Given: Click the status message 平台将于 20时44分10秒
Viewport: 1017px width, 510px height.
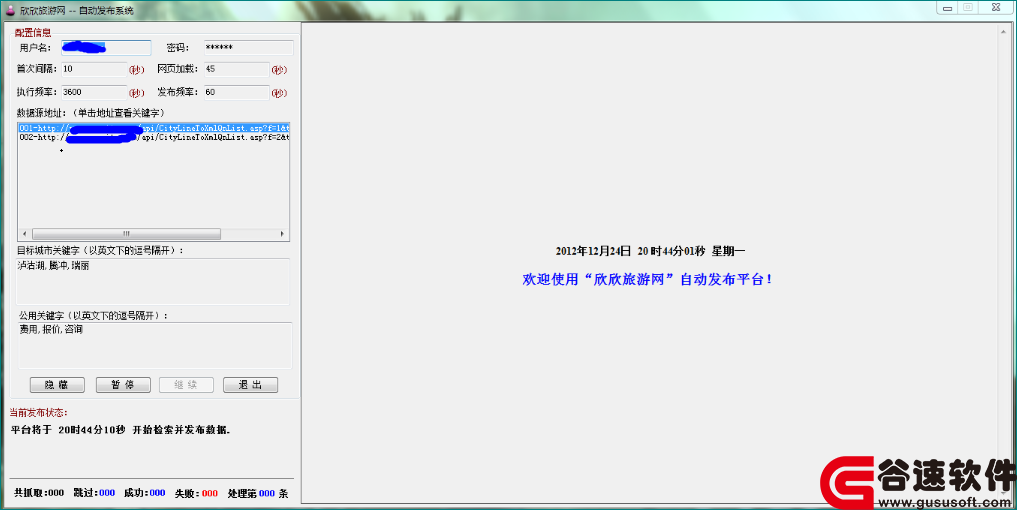Looking at the screenshot, I should pos(121,430).
